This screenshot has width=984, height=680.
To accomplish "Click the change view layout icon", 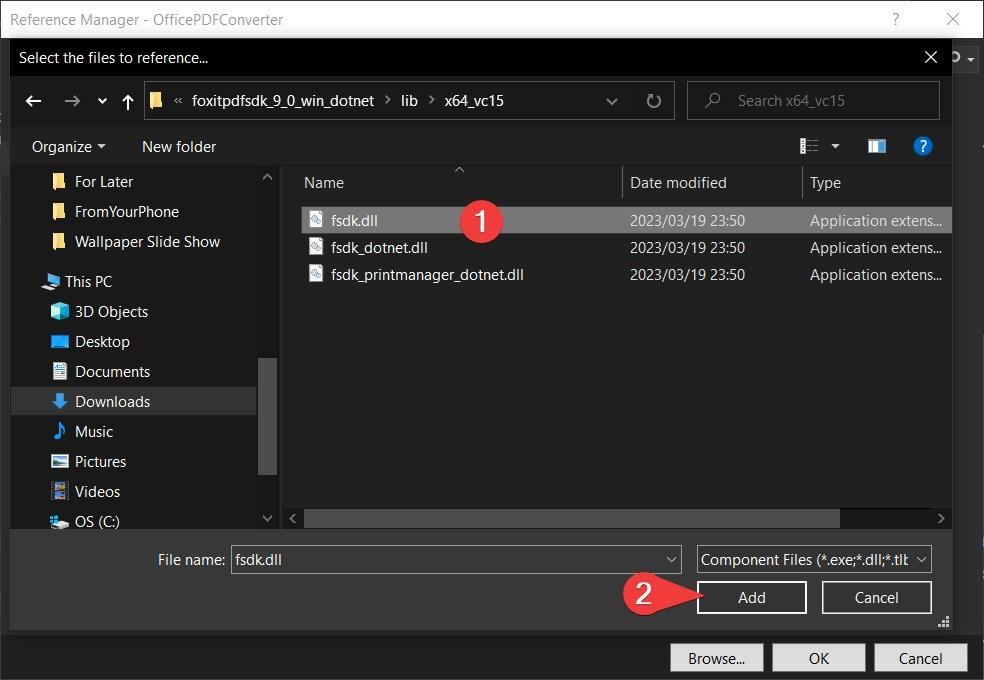I will pos(809,146).
